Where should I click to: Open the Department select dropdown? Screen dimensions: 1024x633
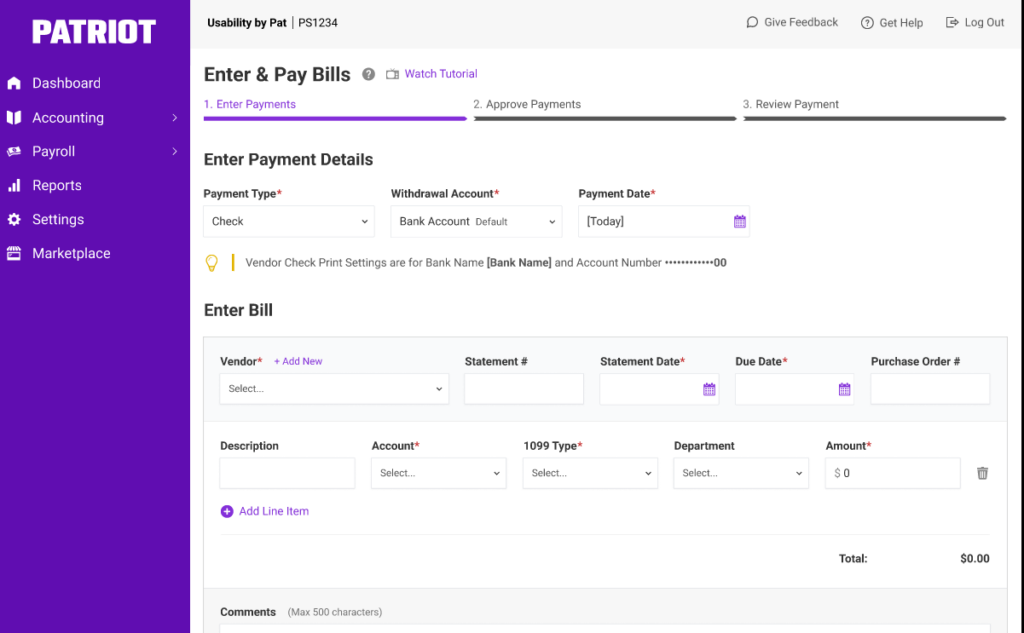tap(741, 473)
